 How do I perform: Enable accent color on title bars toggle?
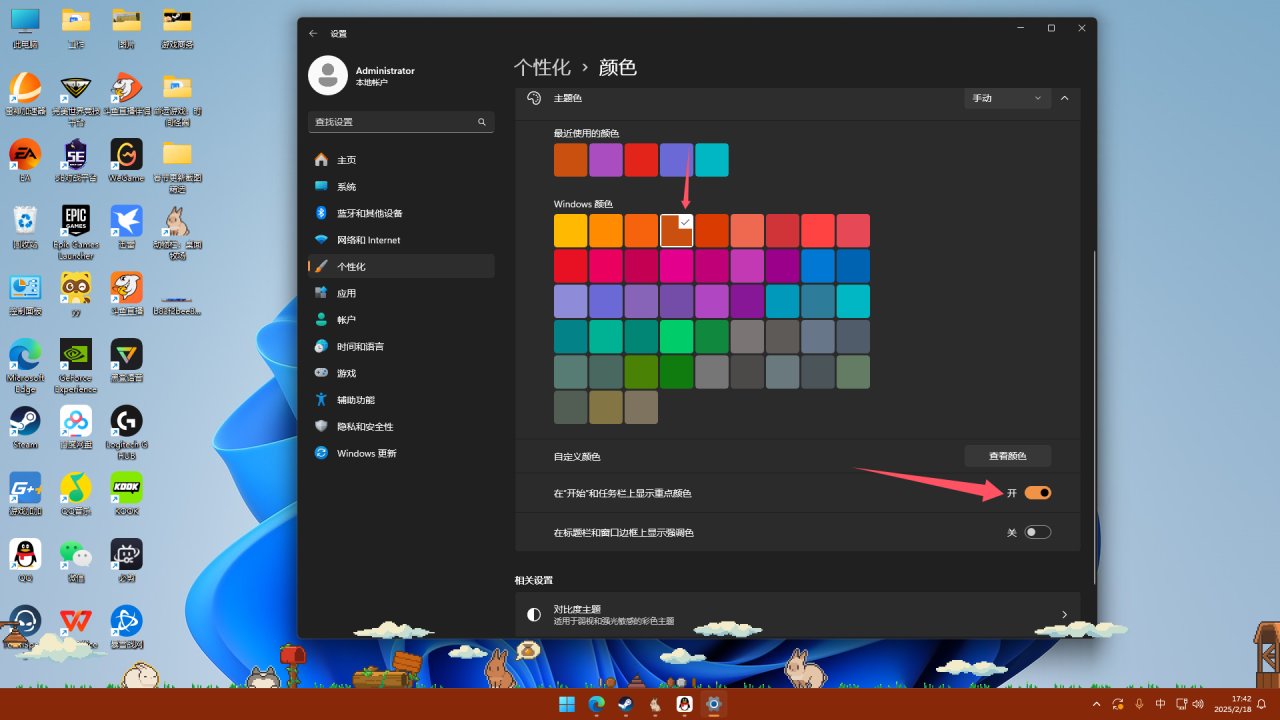tap(1038, 532)
